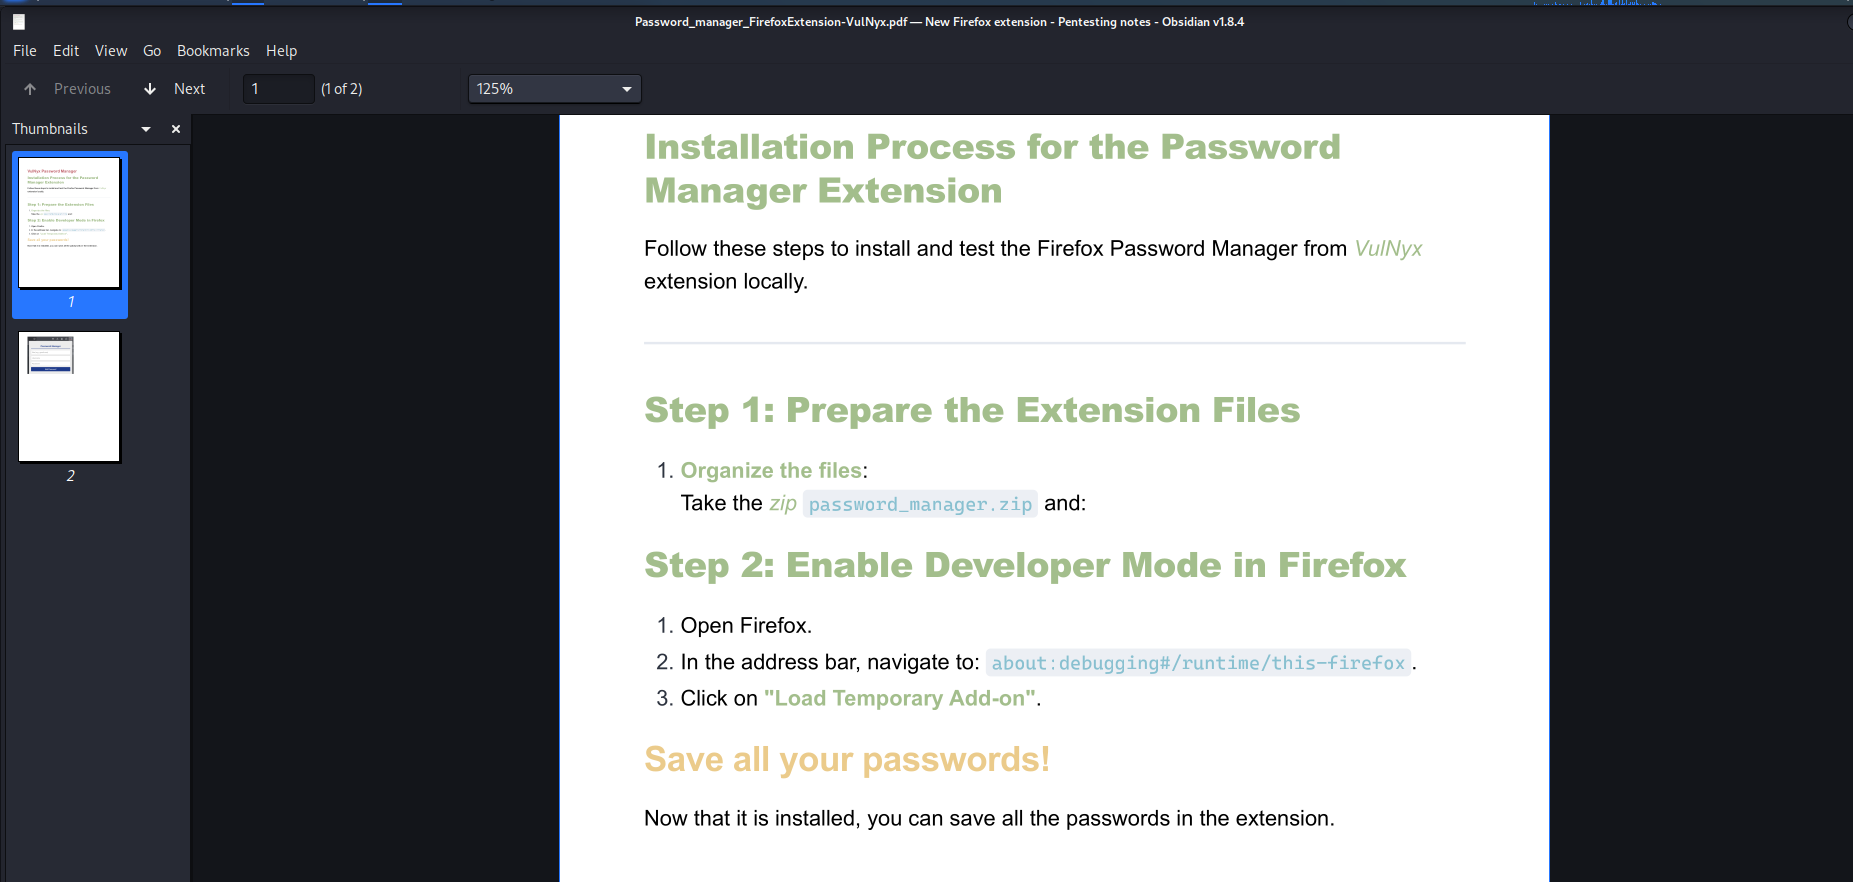Open the View menu
1853x882 pixels.
pos(111,51)
